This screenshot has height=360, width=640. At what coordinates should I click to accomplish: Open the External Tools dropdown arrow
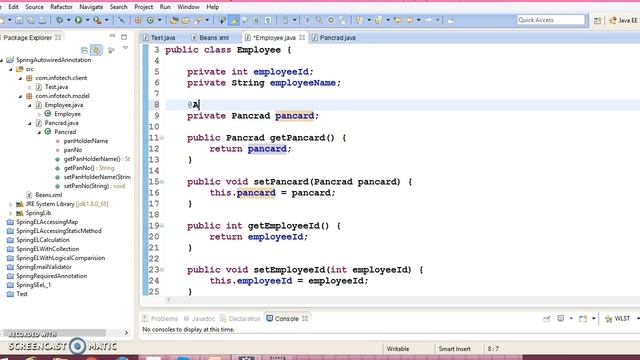click(107, 20)
